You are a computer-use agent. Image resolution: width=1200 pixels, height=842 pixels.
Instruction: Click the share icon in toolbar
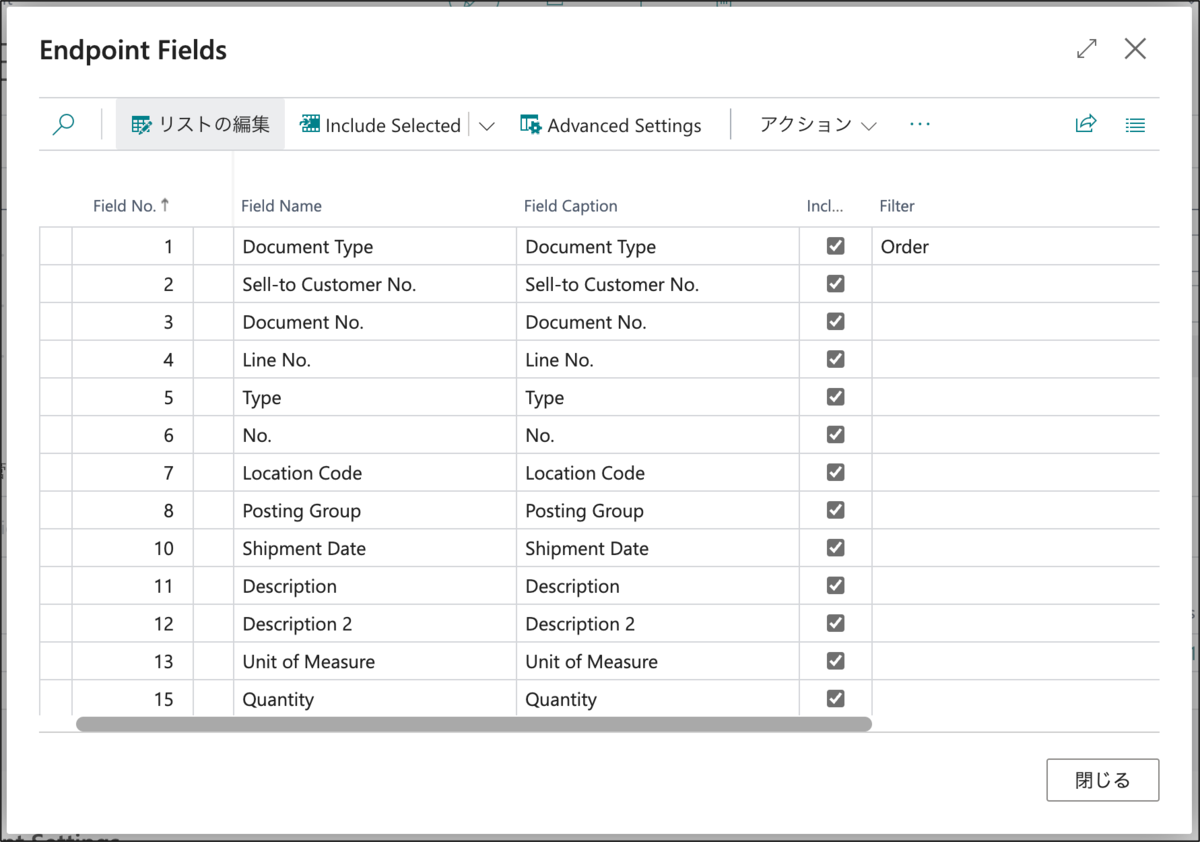[1086, 125]
